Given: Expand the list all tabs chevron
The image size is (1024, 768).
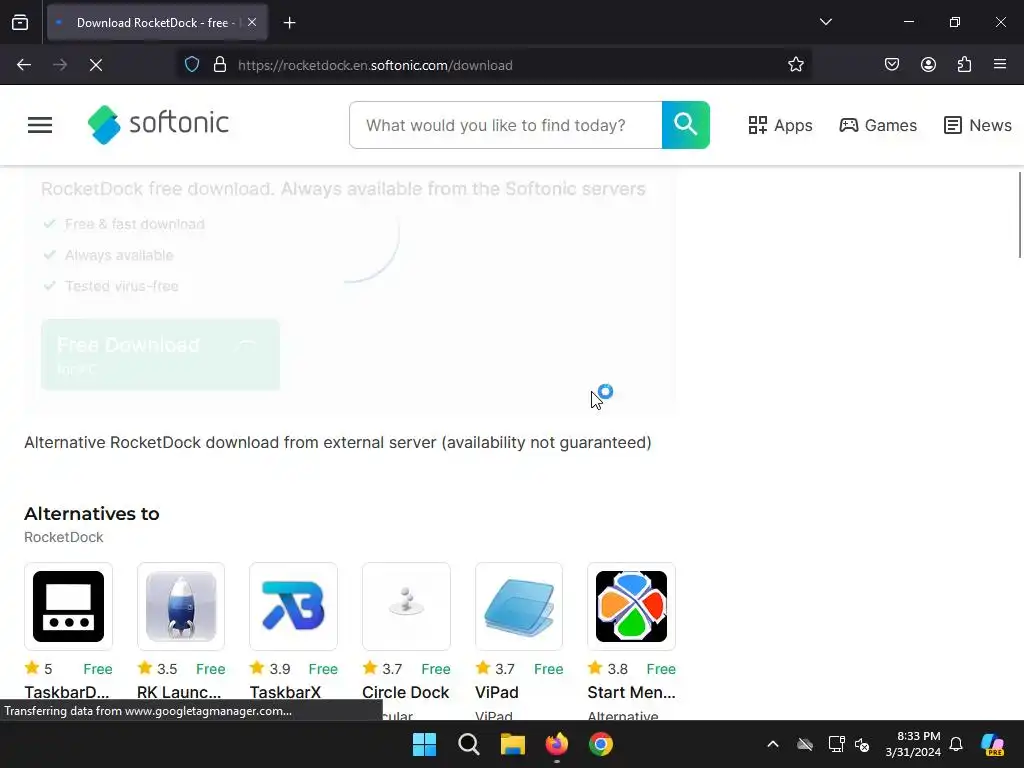Looking at the screenshot, I should (x=825, y=22).
